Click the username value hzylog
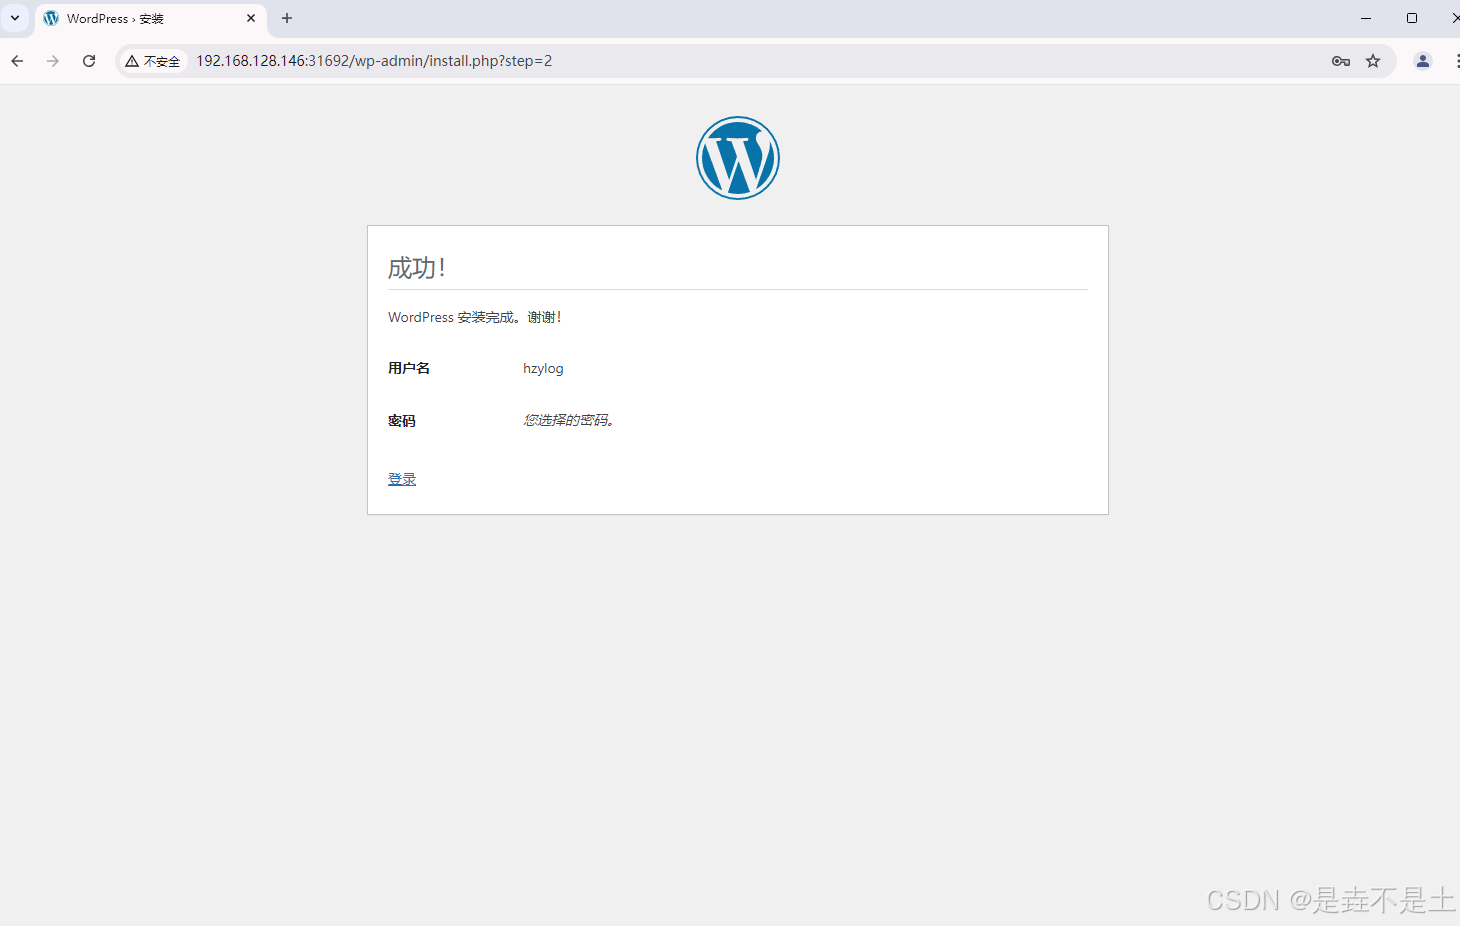The width and height of the screenshot is (1460, 926). (543, 369)
